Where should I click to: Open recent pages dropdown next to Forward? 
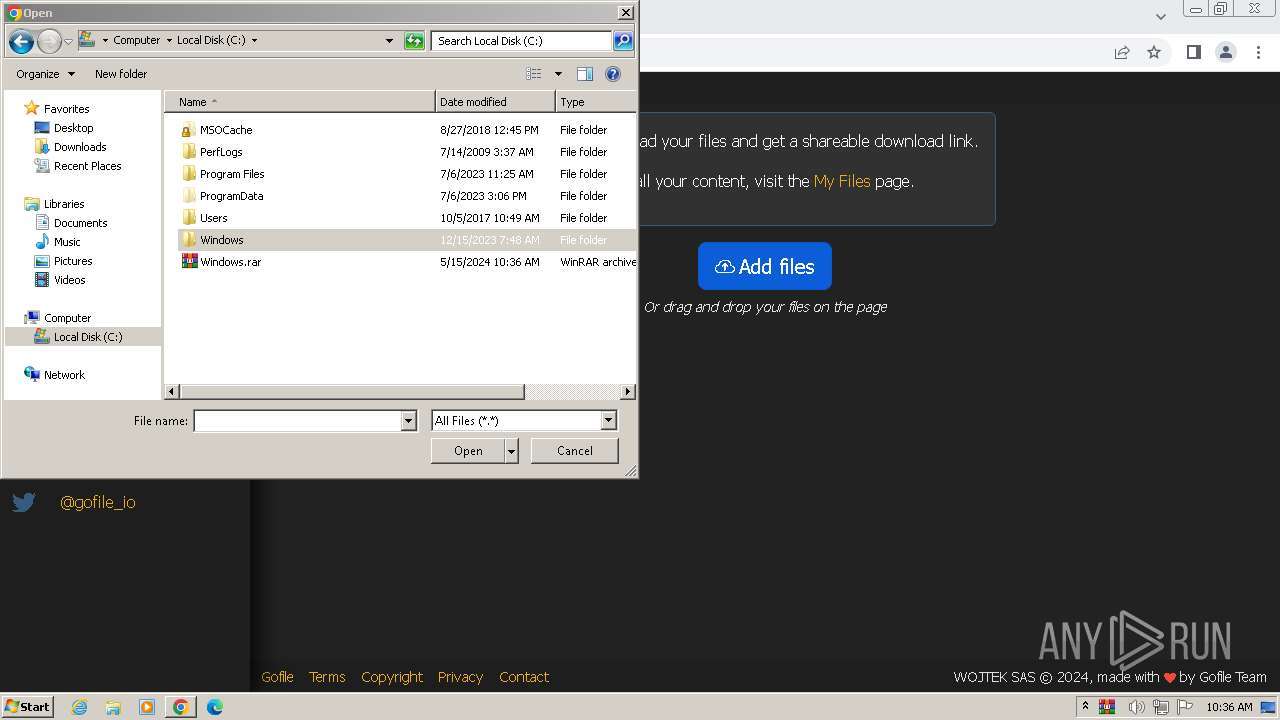(x=68, y=41)
